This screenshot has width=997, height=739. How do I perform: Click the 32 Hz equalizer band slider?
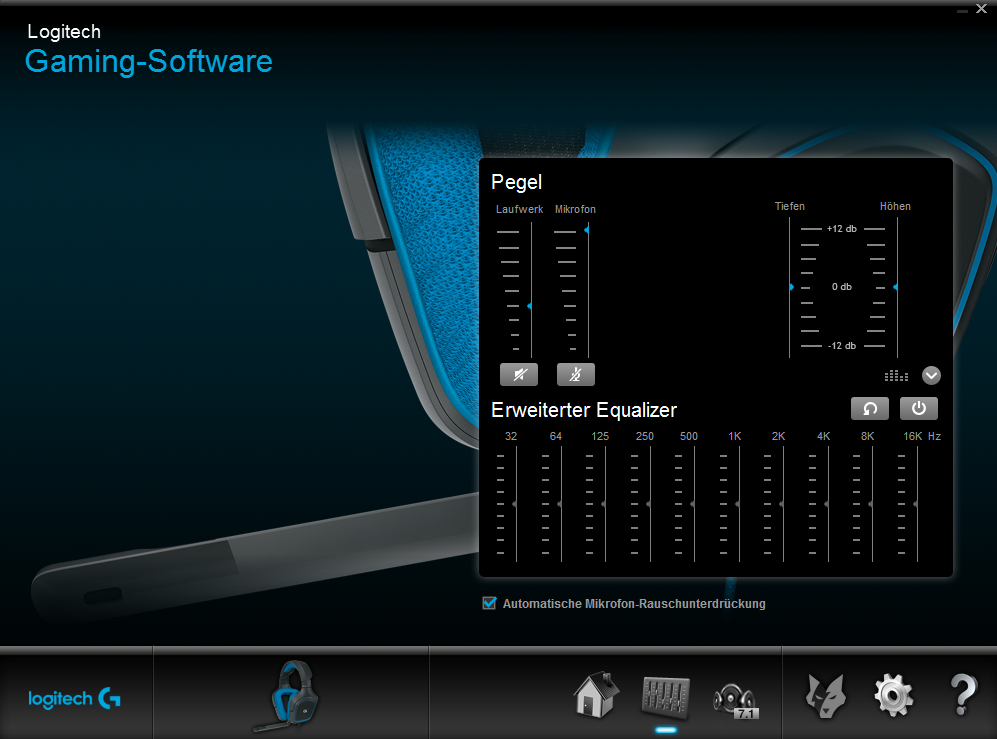click(x=516, y=504)
